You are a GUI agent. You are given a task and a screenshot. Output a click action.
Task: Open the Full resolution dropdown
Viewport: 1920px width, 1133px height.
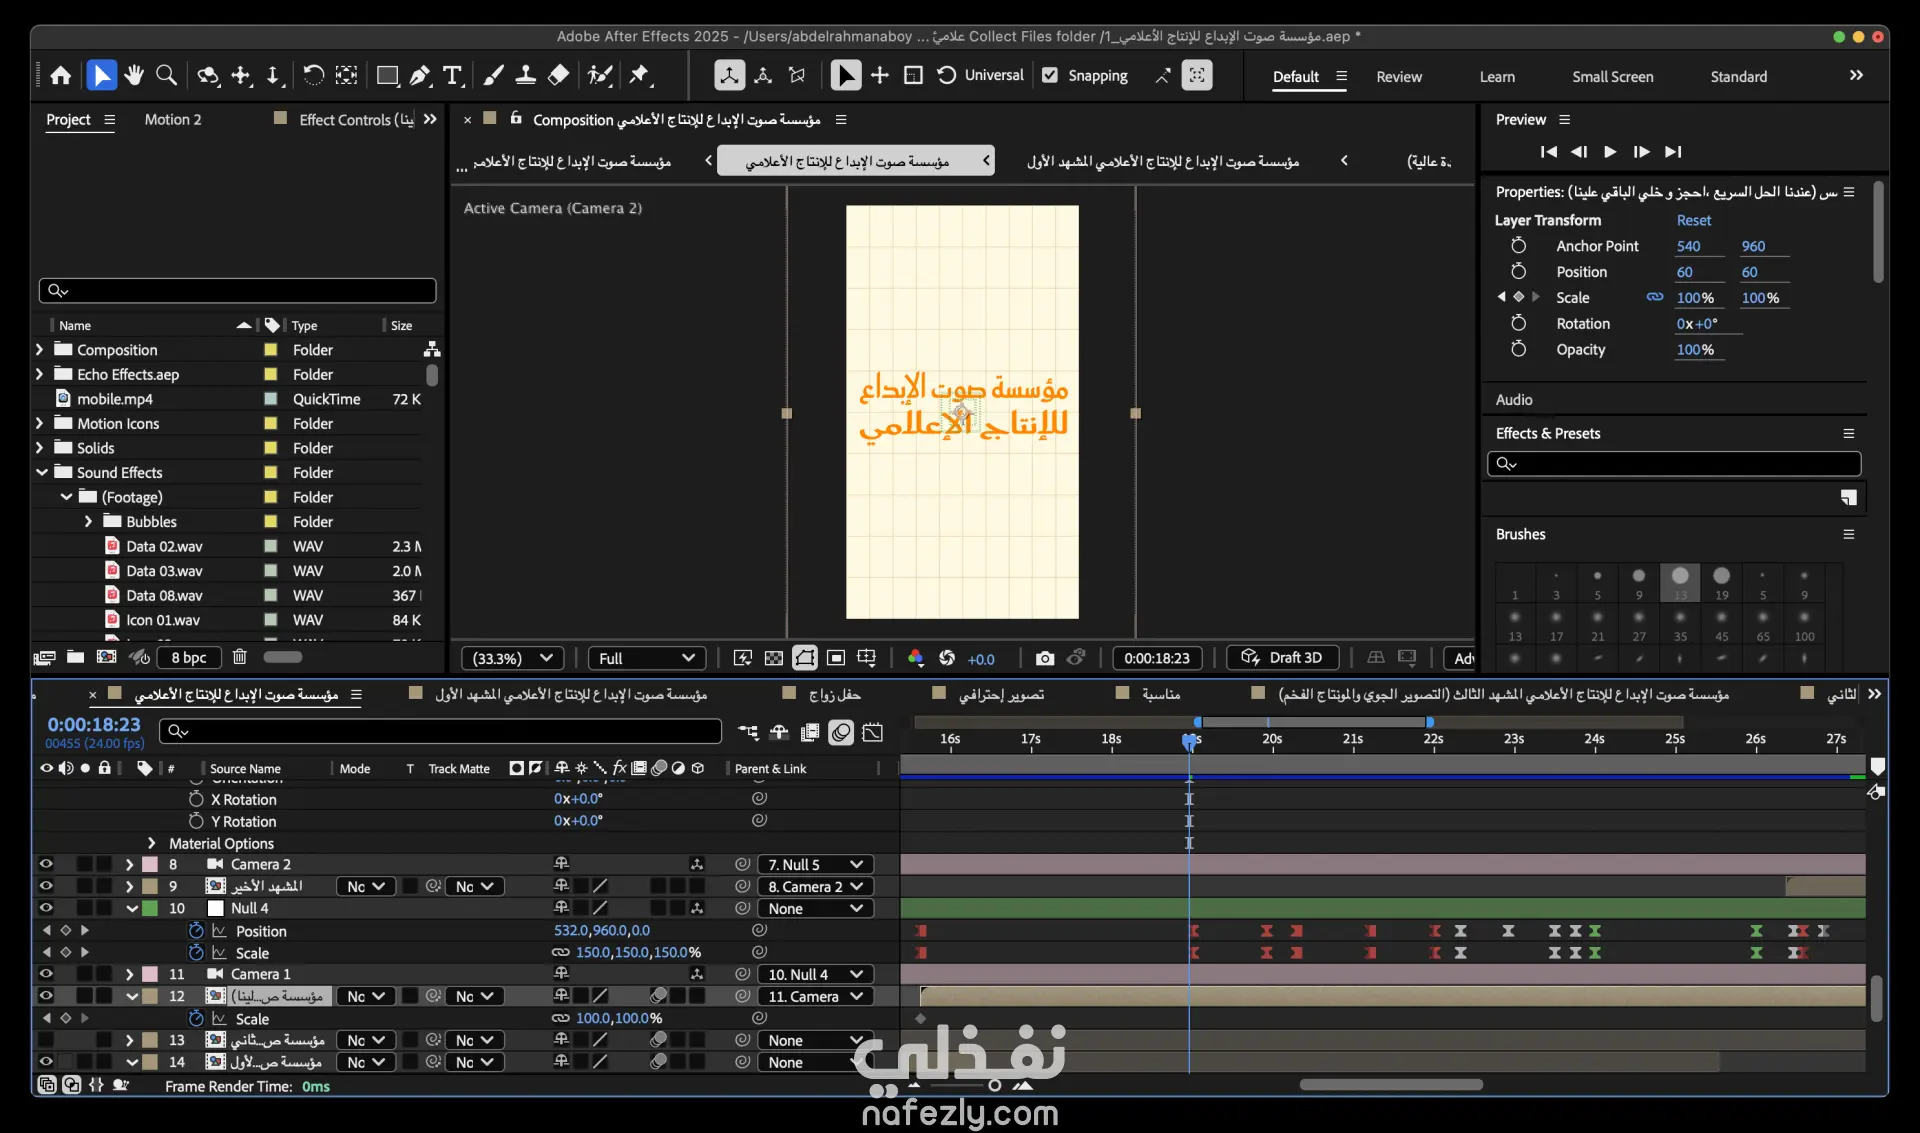tap(646, 658)
